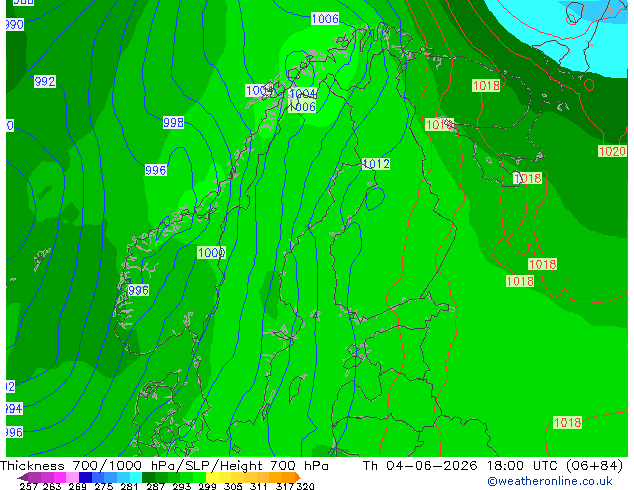Image resolution: width=634 pixels, height=490 pixels.
Task: Click the 1020 isobar label
Action: tap(612, 152)
